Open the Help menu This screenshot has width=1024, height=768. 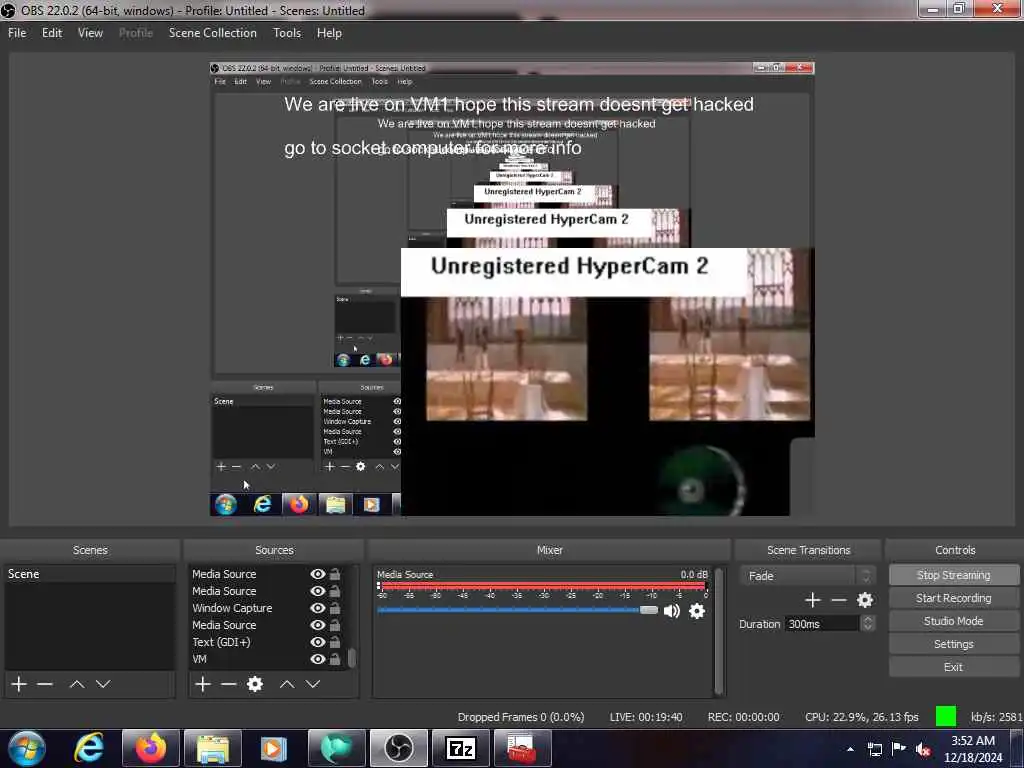tap(329, 33)
